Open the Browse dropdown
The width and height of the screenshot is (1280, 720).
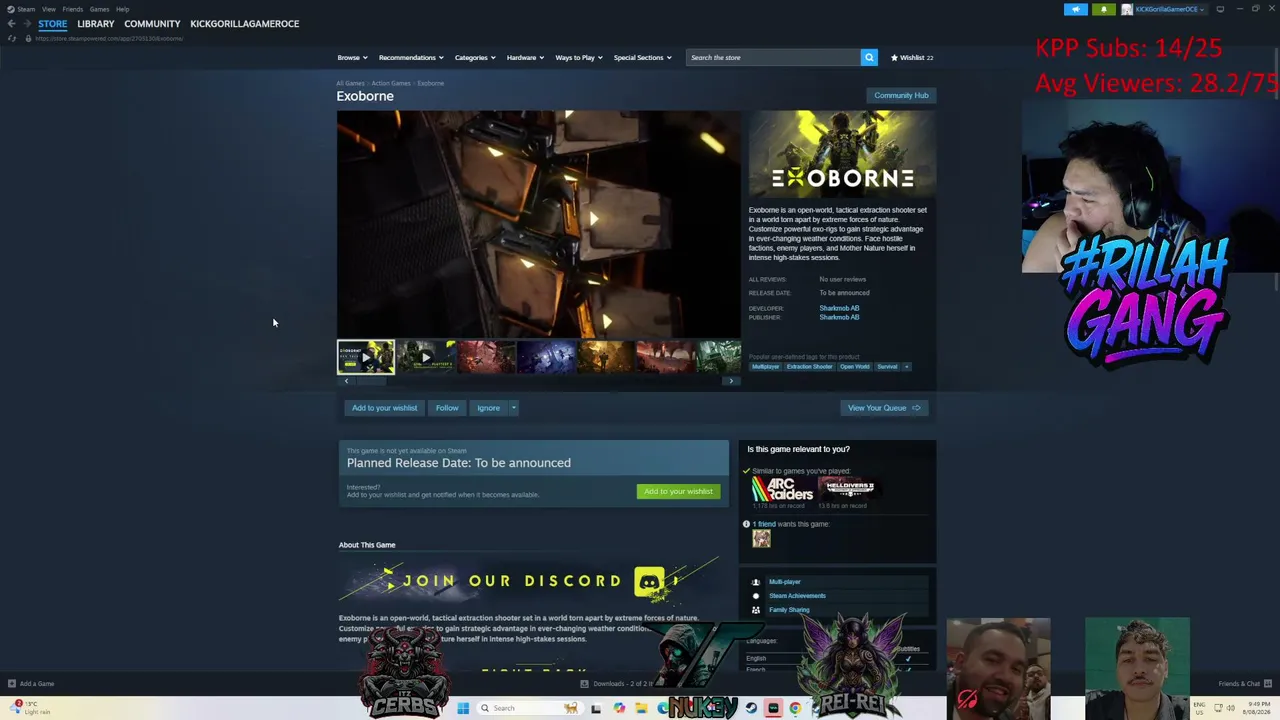352,57
